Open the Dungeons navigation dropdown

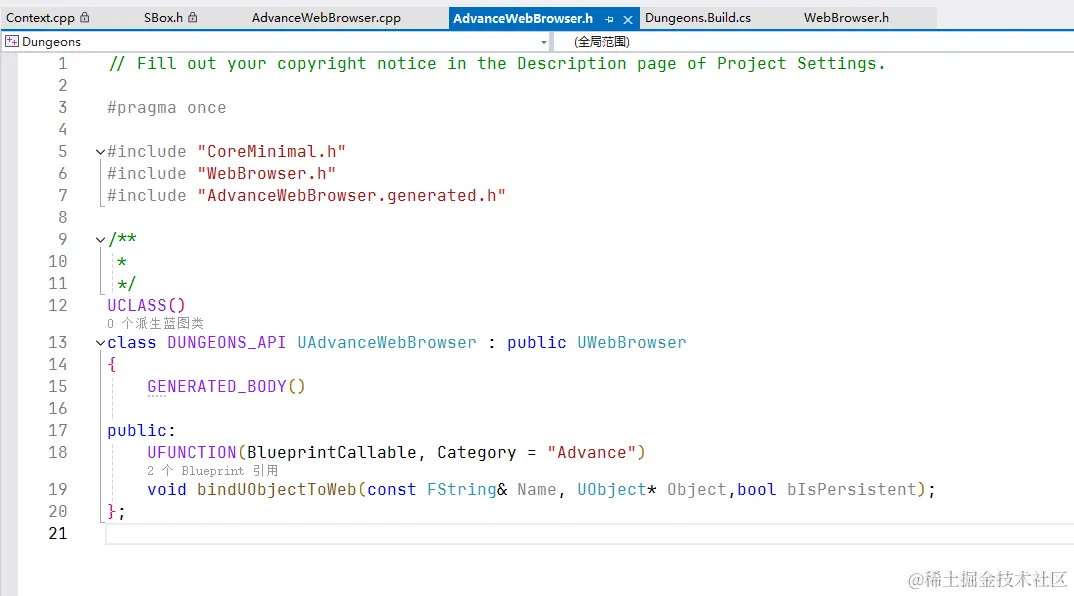tap(543, 41)
